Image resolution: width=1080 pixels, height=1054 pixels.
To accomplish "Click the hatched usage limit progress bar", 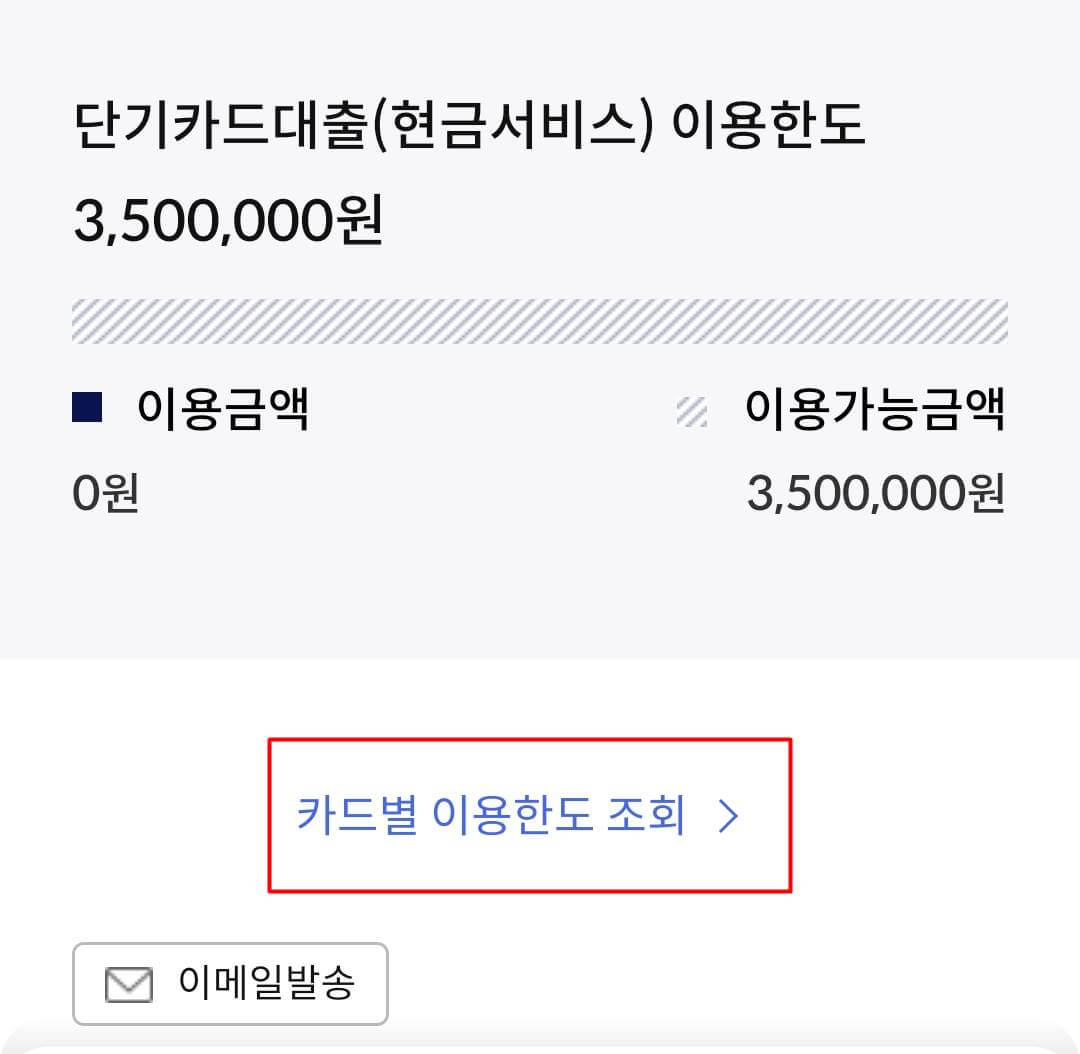I will pos(540,320).
